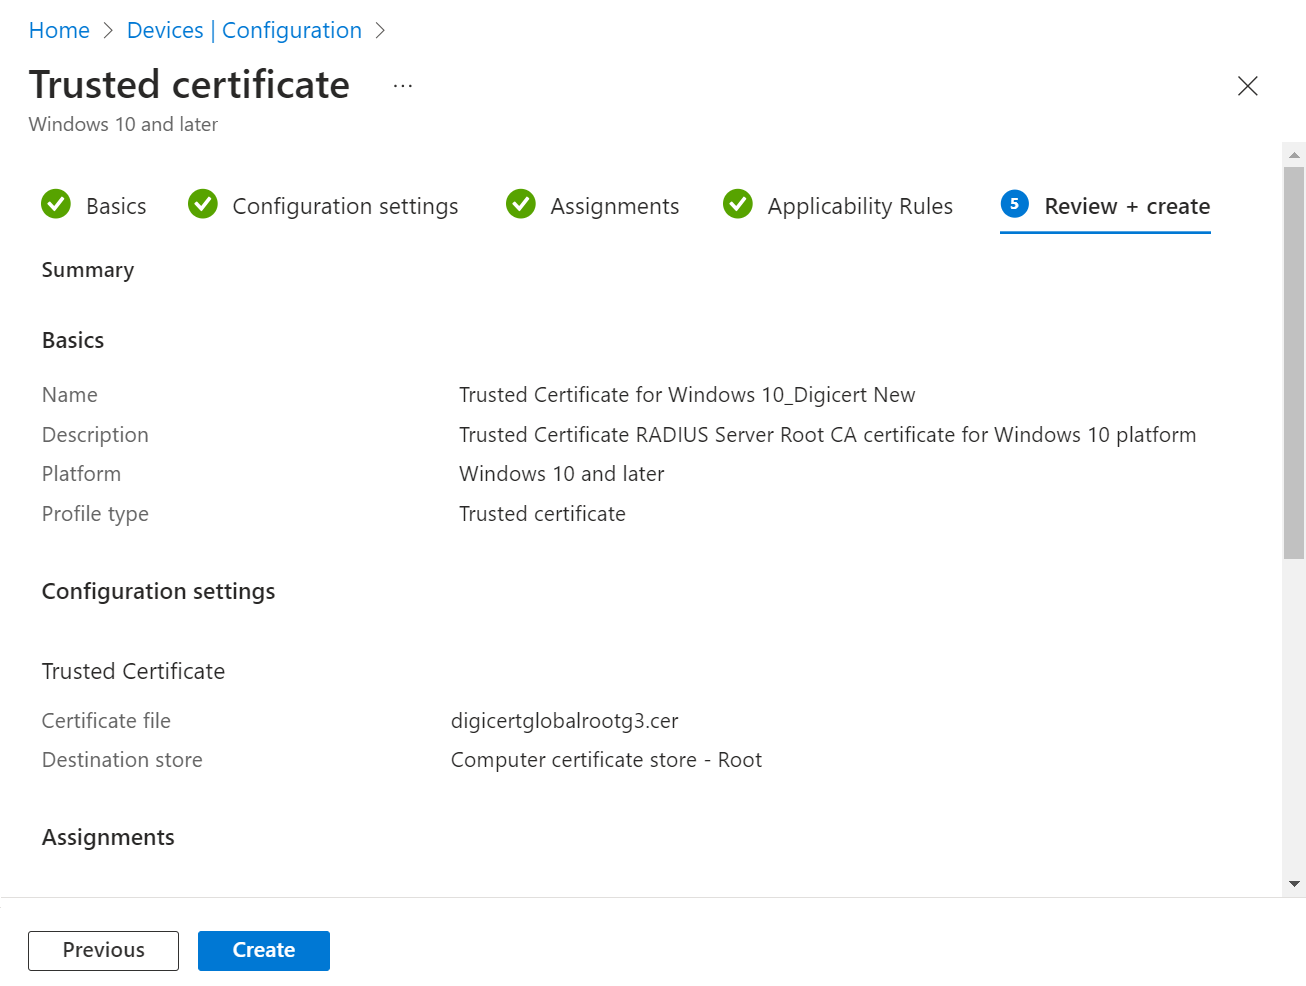
Task: Click Platform value 'Windows 10 and later'
Action: point(562,474)
